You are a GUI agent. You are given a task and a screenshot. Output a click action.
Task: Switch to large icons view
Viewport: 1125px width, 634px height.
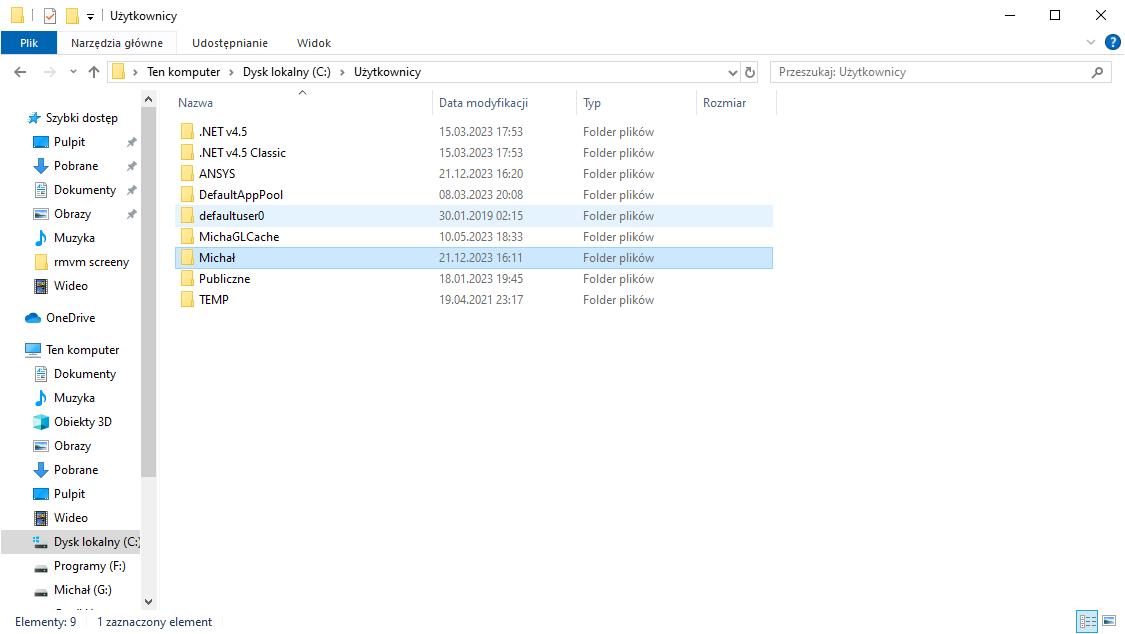pos(1109,622)
